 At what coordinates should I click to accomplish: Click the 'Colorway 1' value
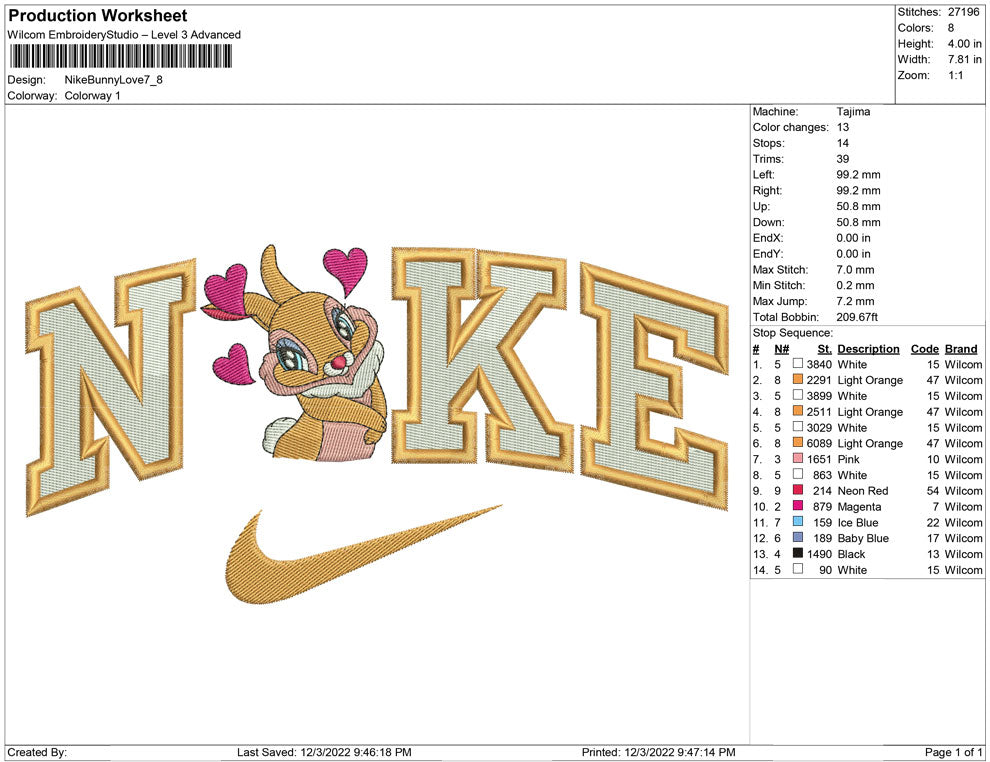(92, 96)
